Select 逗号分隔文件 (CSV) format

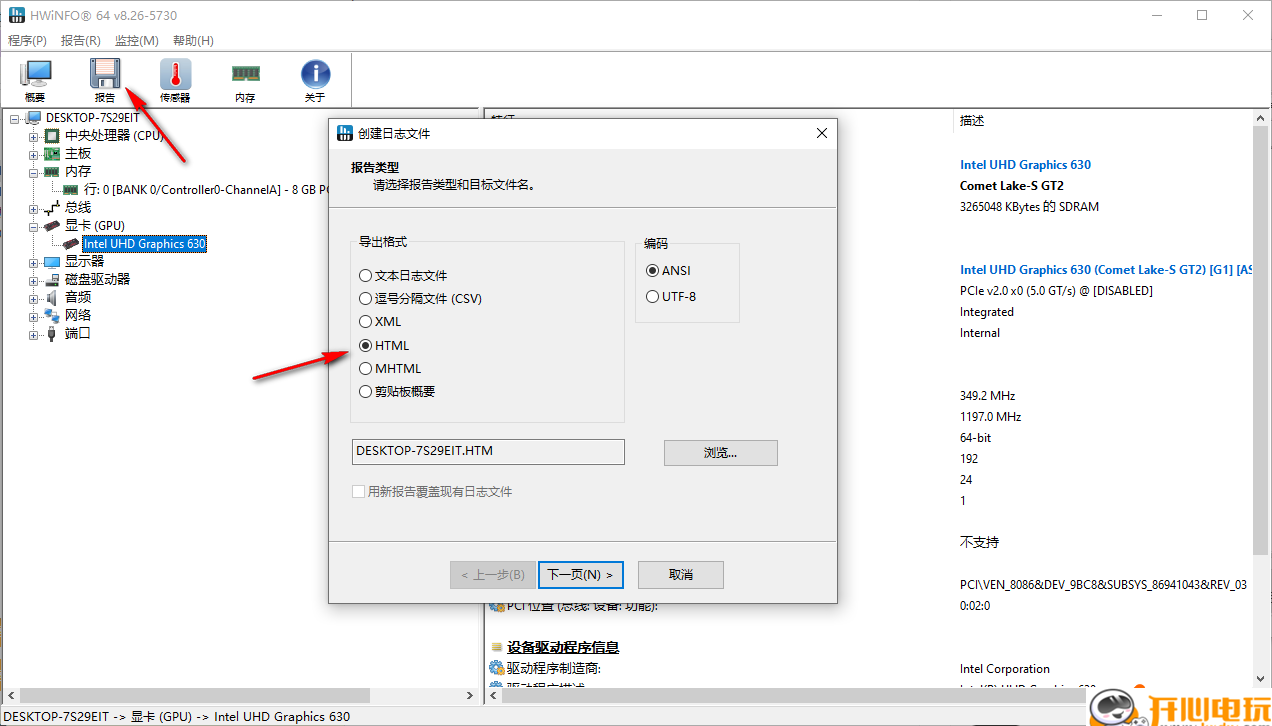[364, 298]
